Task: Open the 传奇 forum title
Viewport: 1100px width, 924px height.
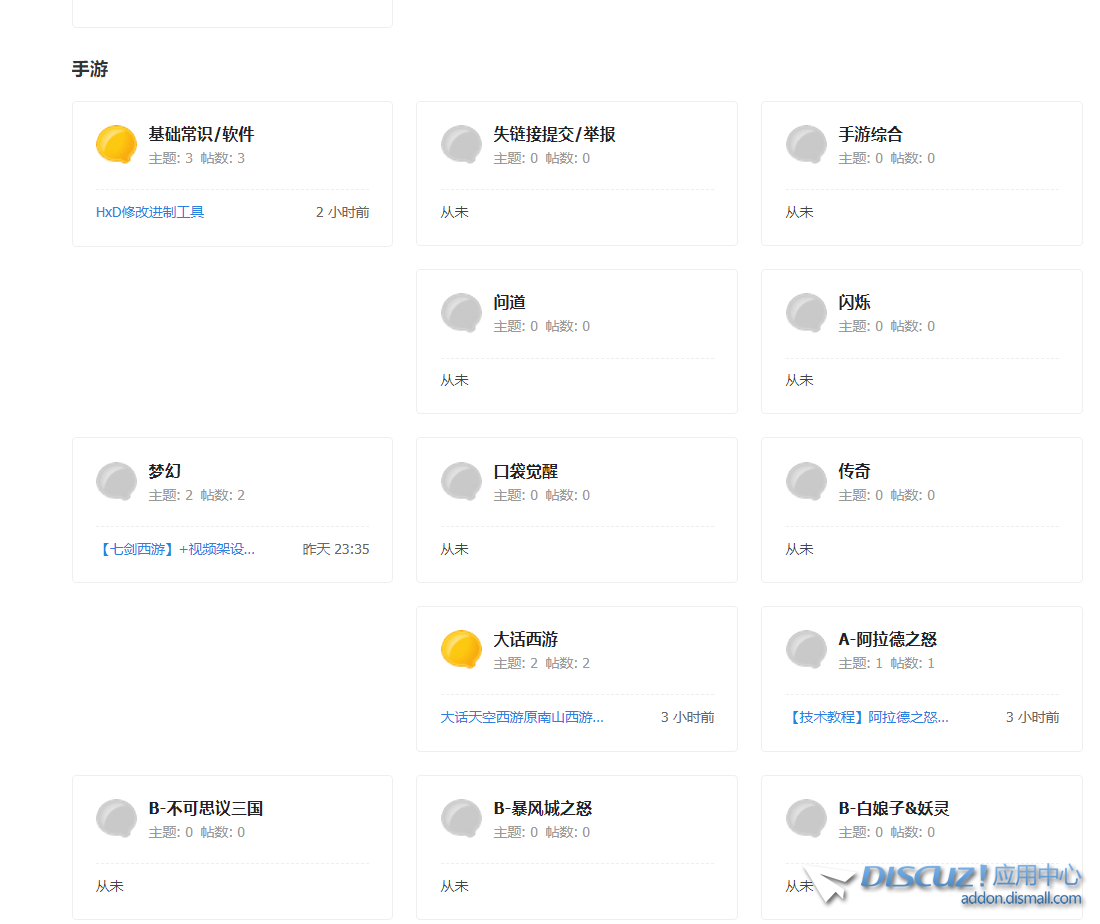Action: [854, 471]
